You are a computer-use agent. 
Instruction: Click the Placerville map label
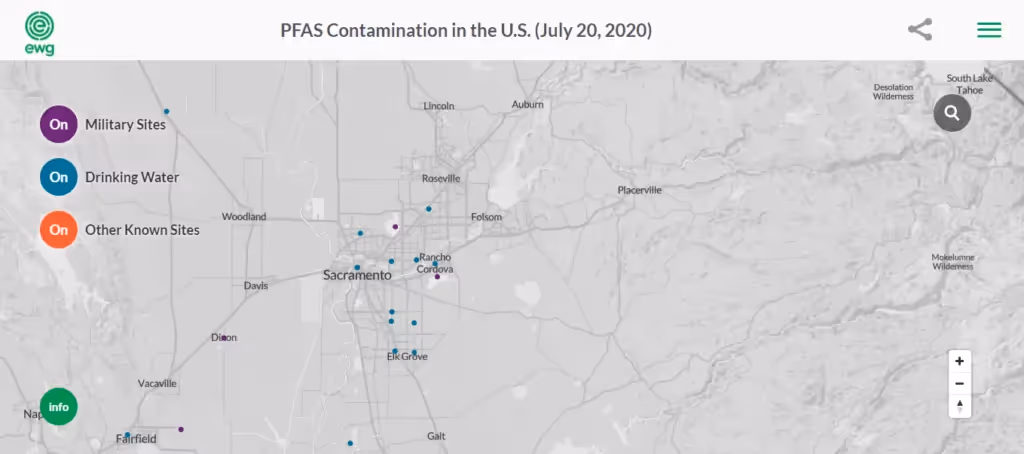coord(639,190)
